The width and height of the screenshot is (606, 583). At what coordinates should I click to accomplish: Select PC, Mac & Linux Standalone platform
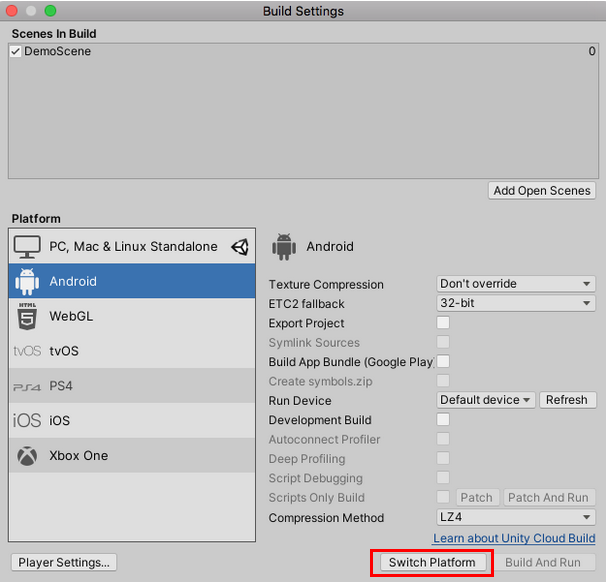point(132,246)
